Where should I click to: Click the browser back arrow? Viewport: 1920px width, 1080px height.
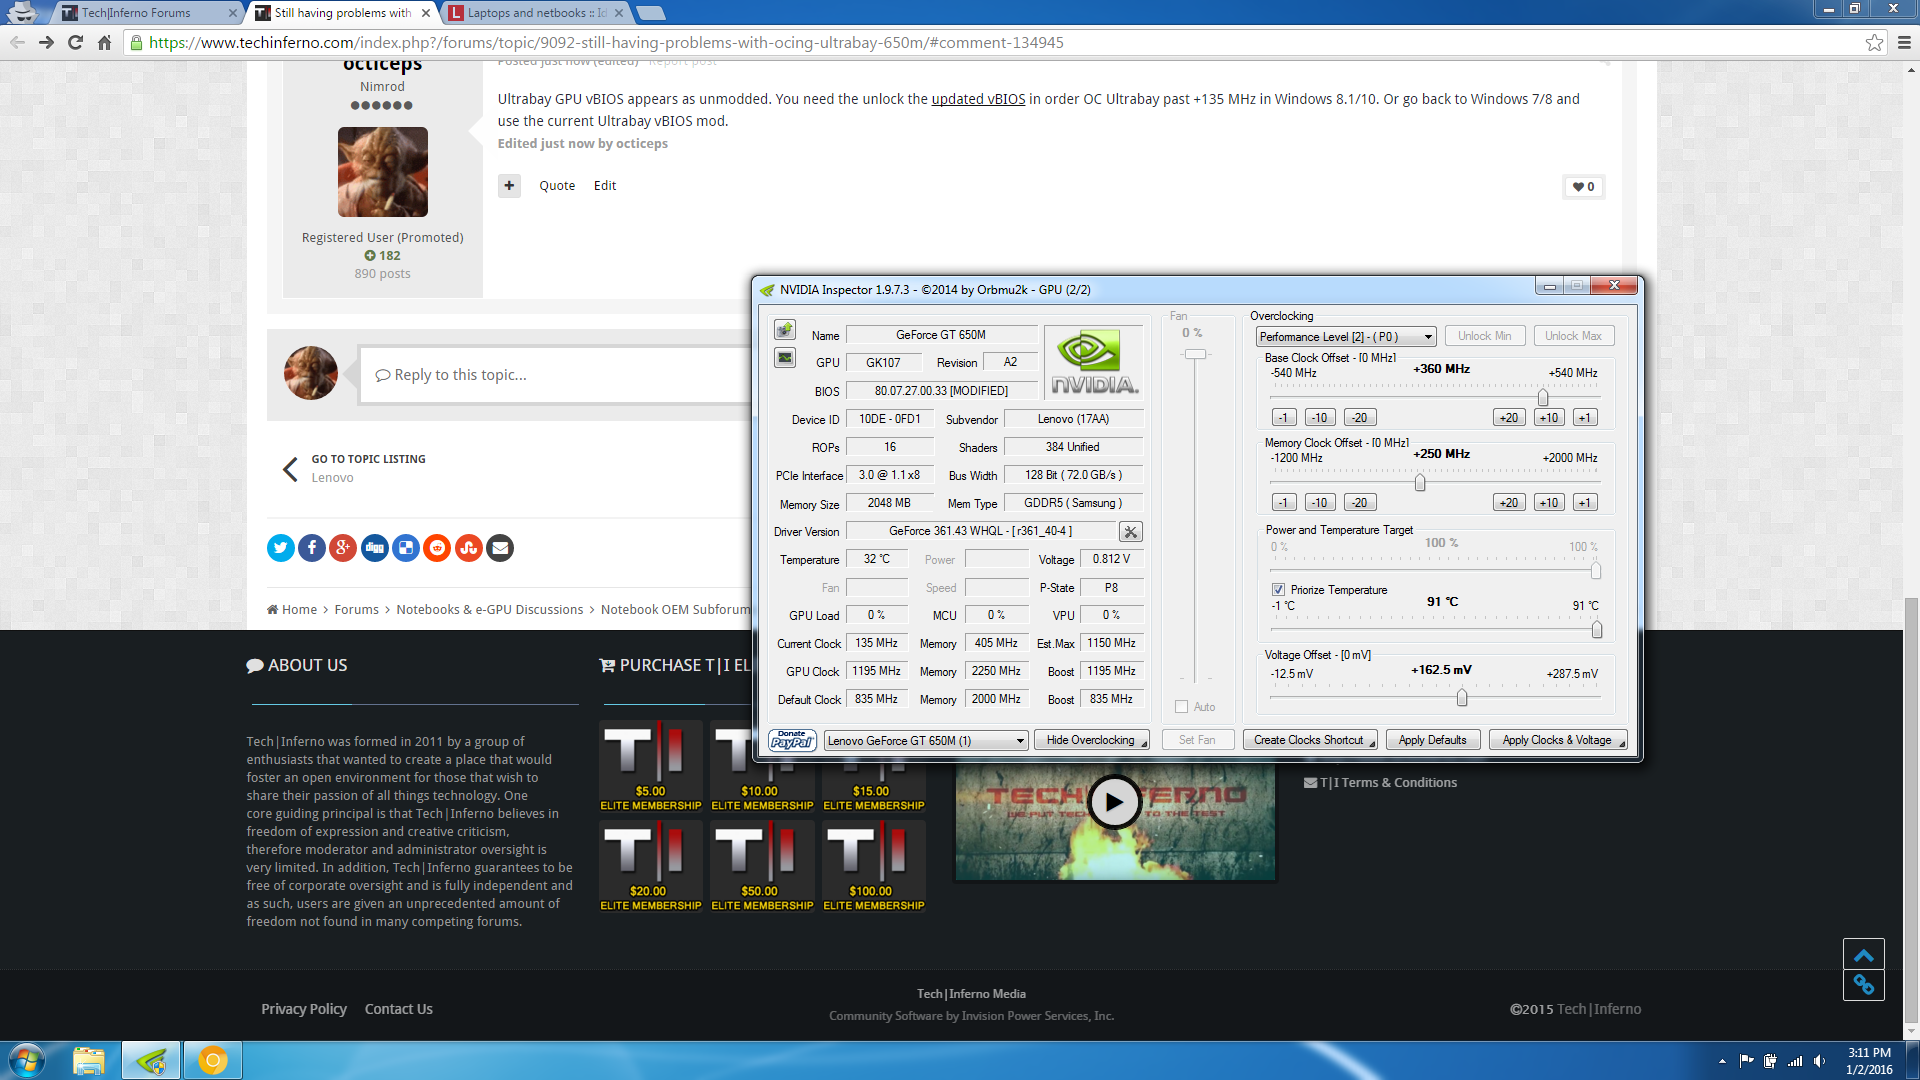(17, 42)
